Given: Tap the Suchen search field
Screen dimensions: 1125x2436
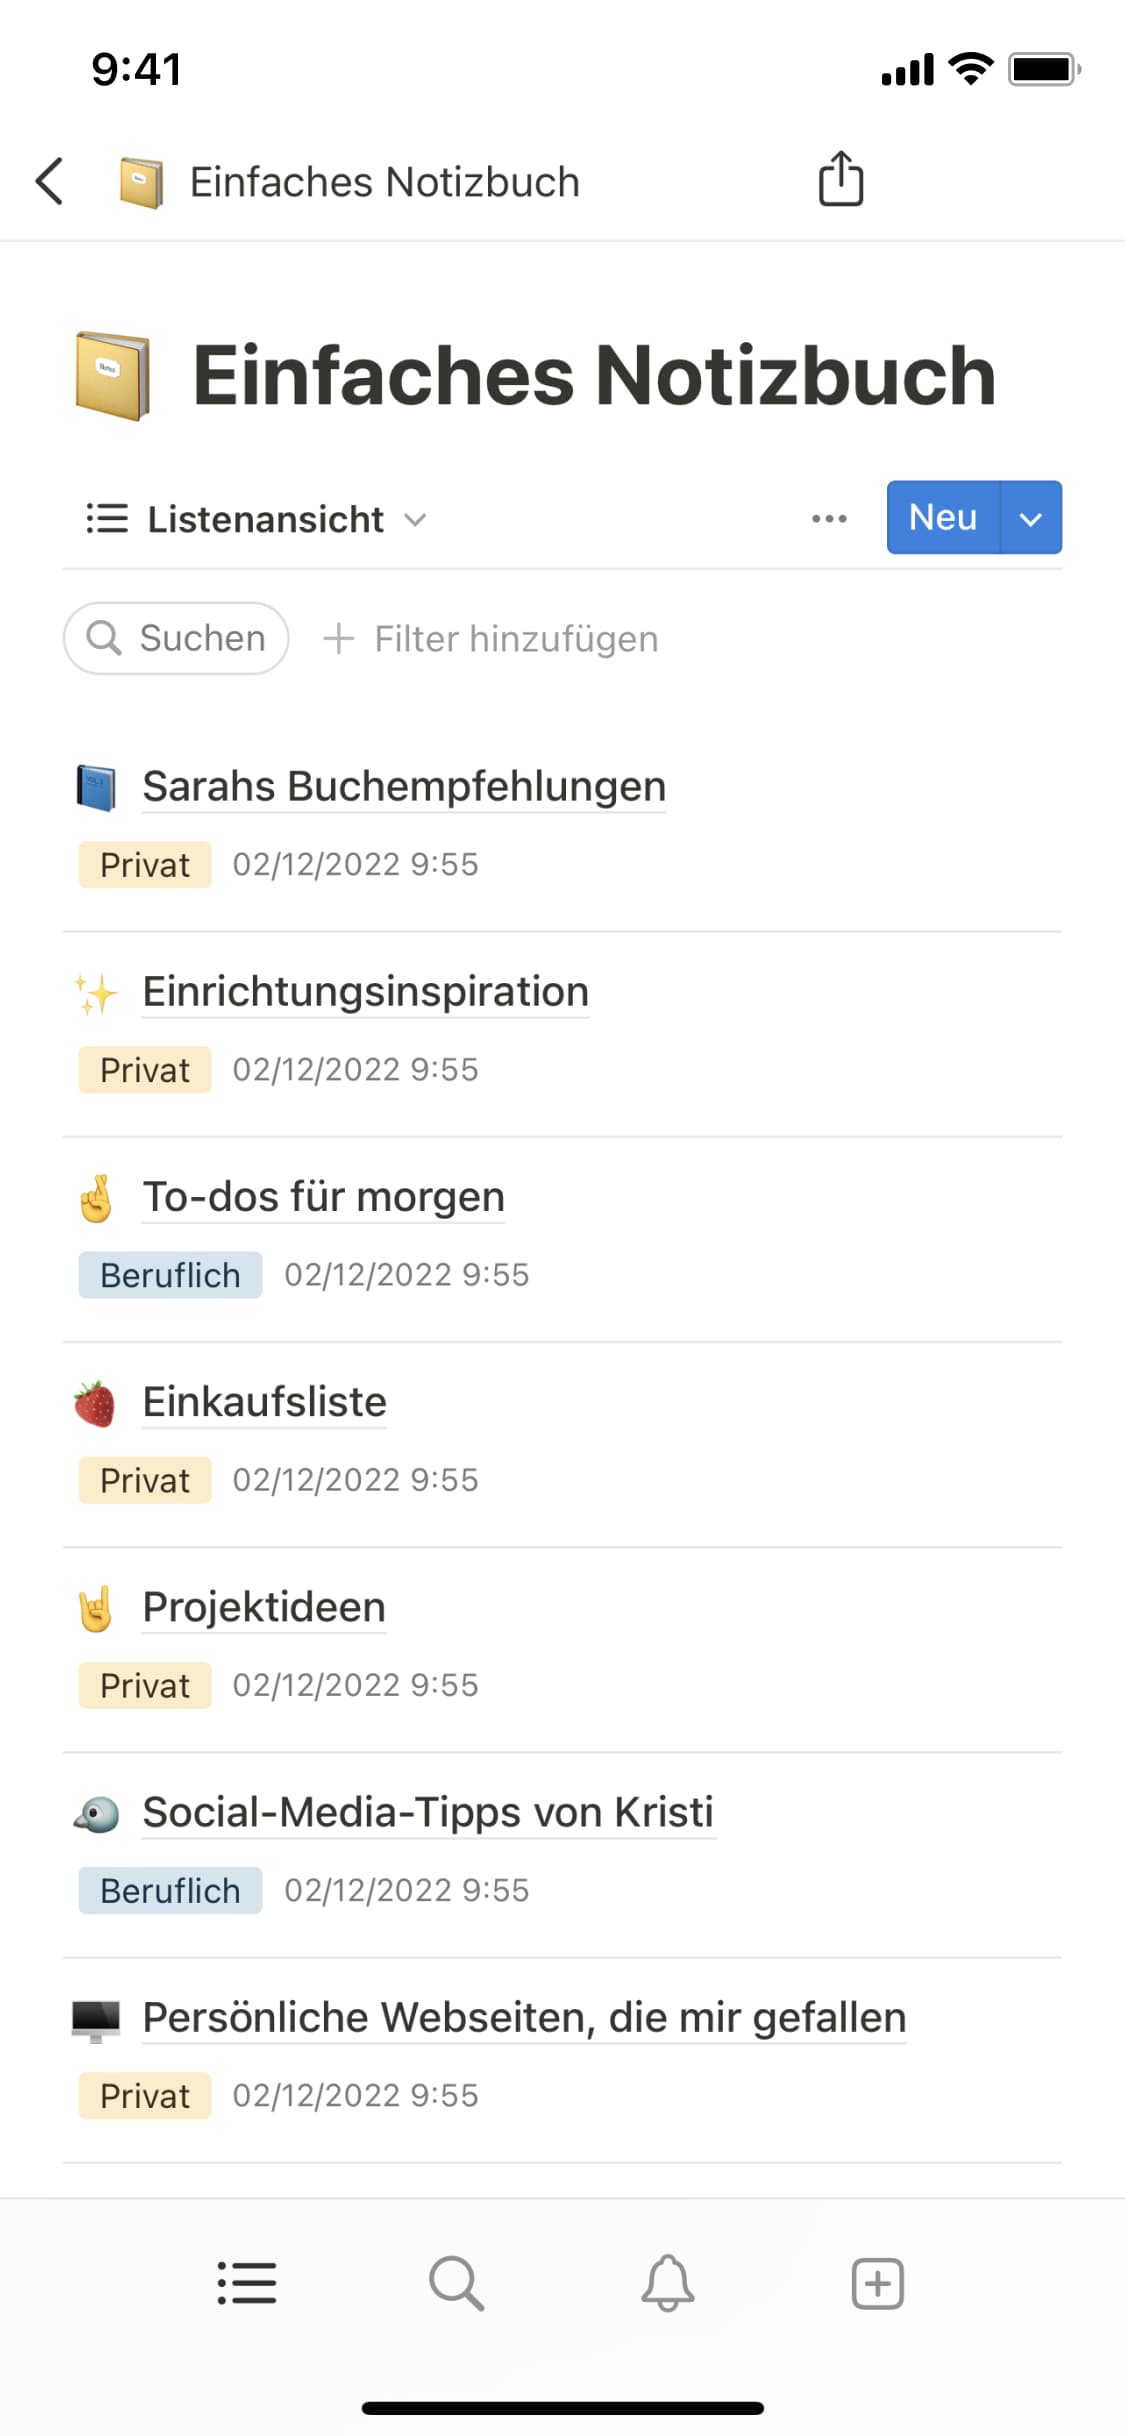Looking at the screenshot, I should 176,638.
